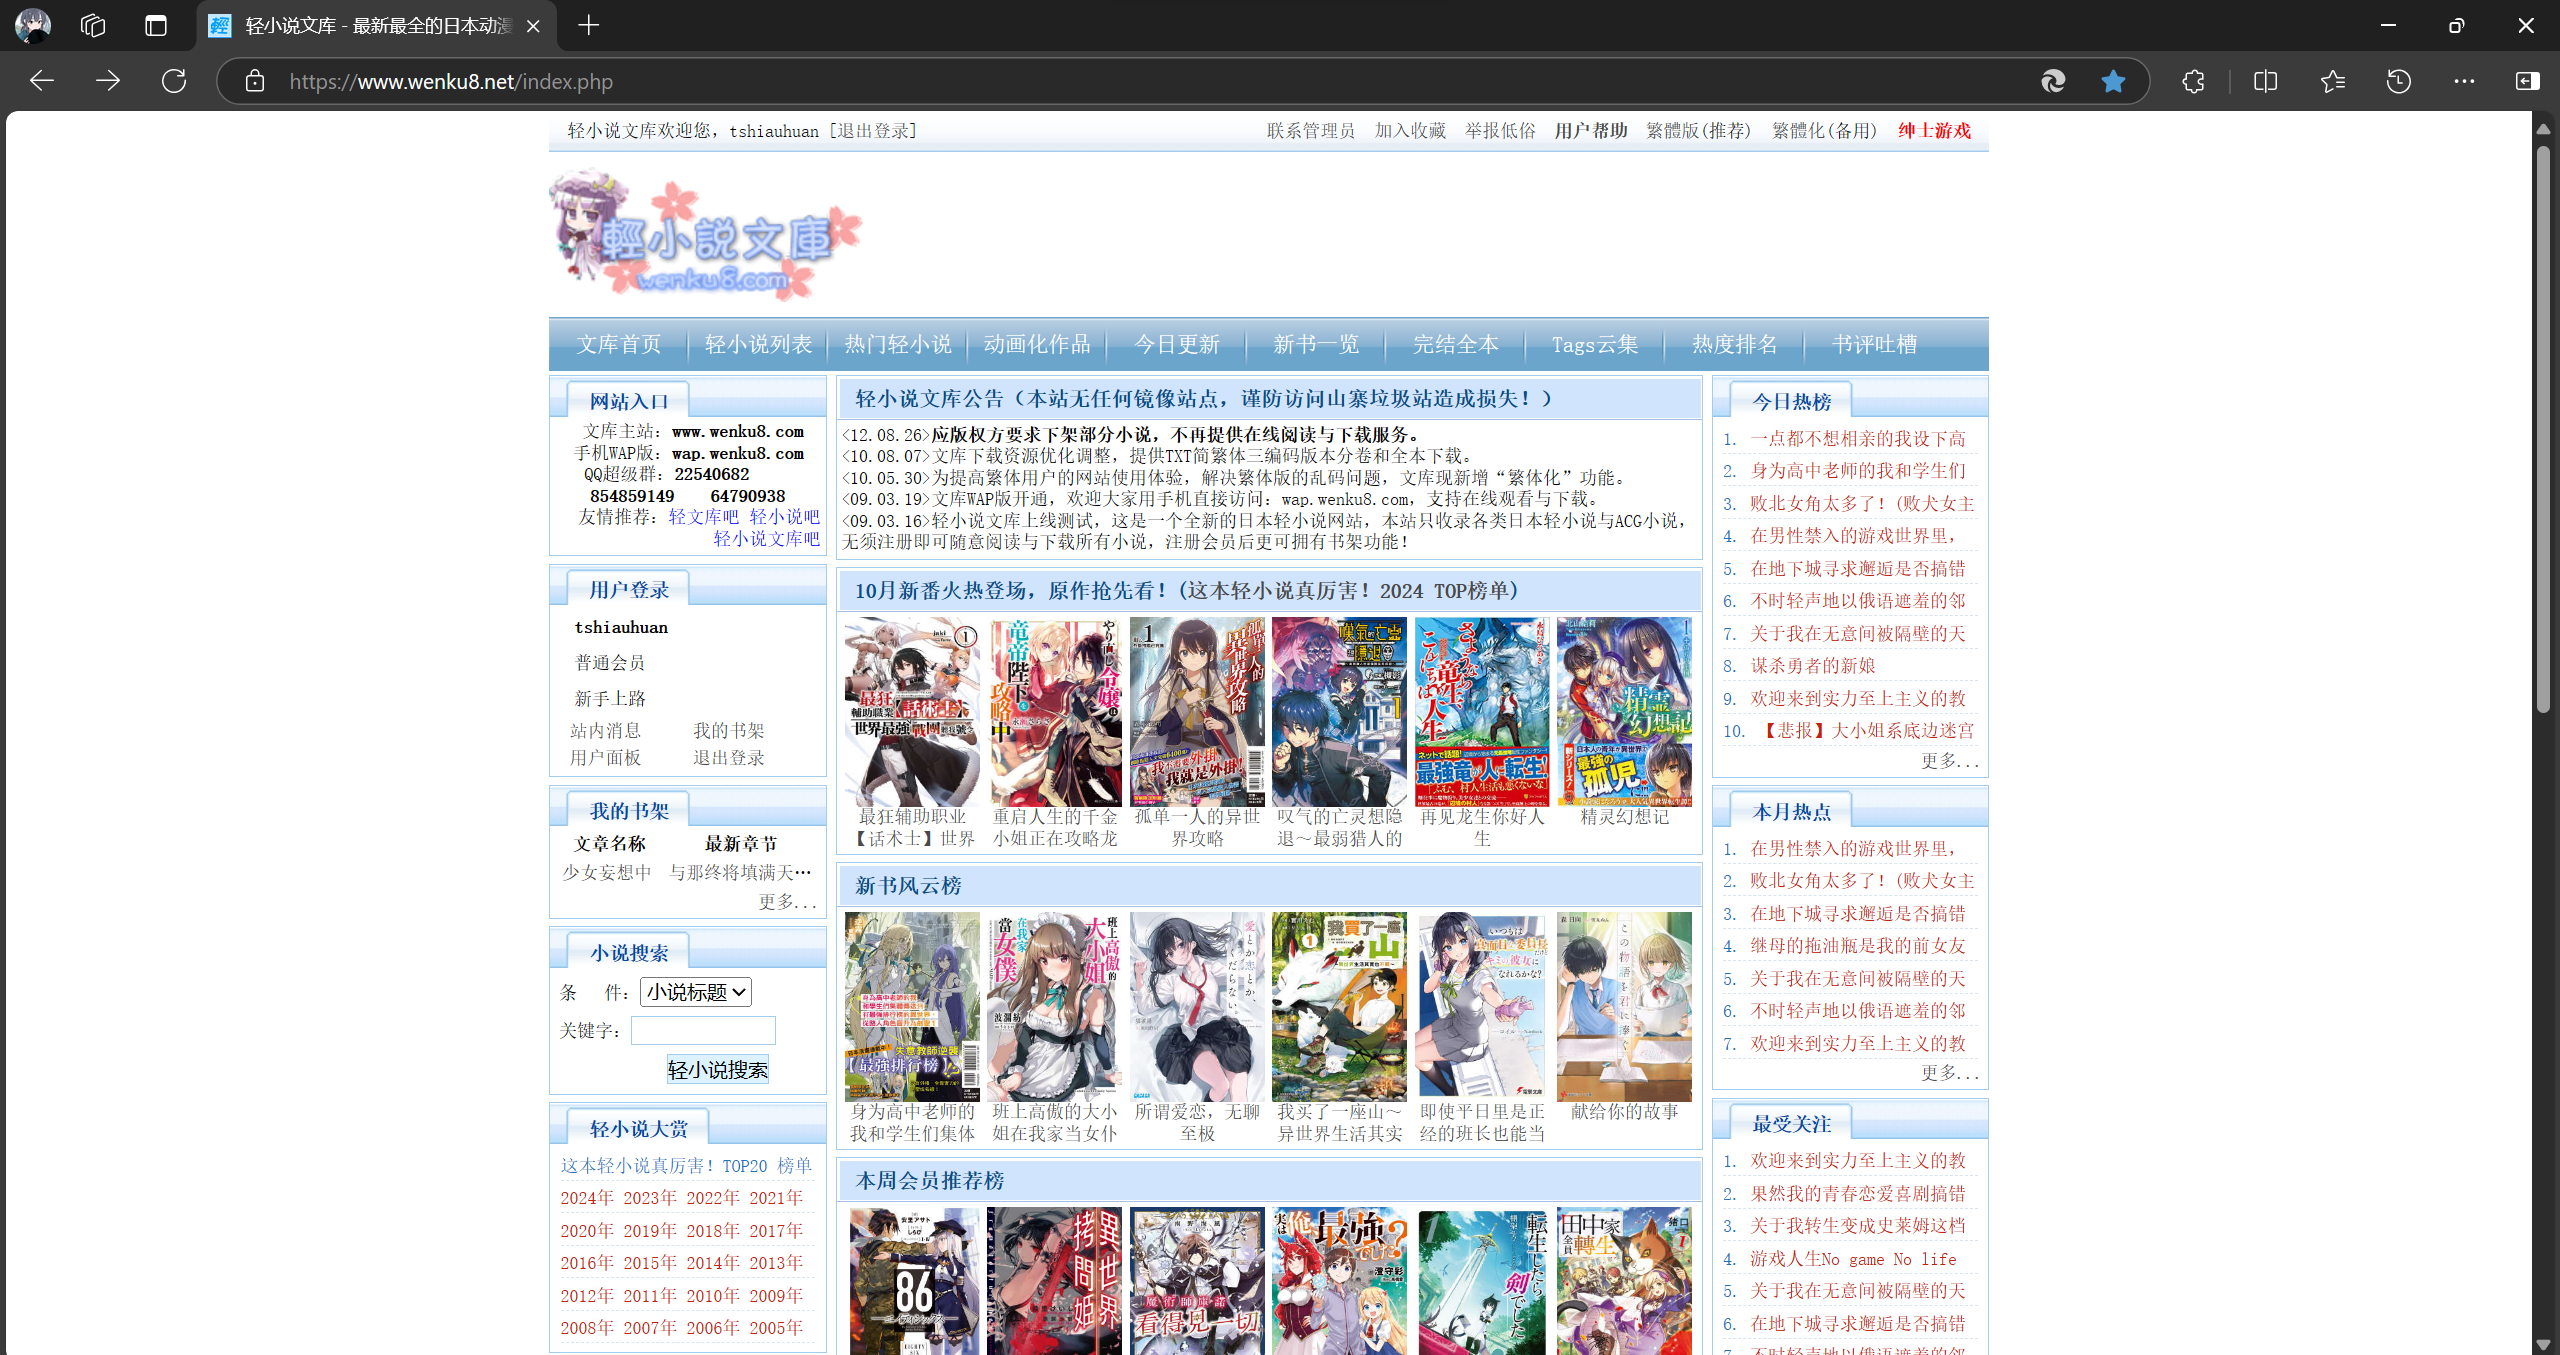Open Settings and more ellipsis menu
Screen dimensions: 2560x1355
tap(2465, 81)
